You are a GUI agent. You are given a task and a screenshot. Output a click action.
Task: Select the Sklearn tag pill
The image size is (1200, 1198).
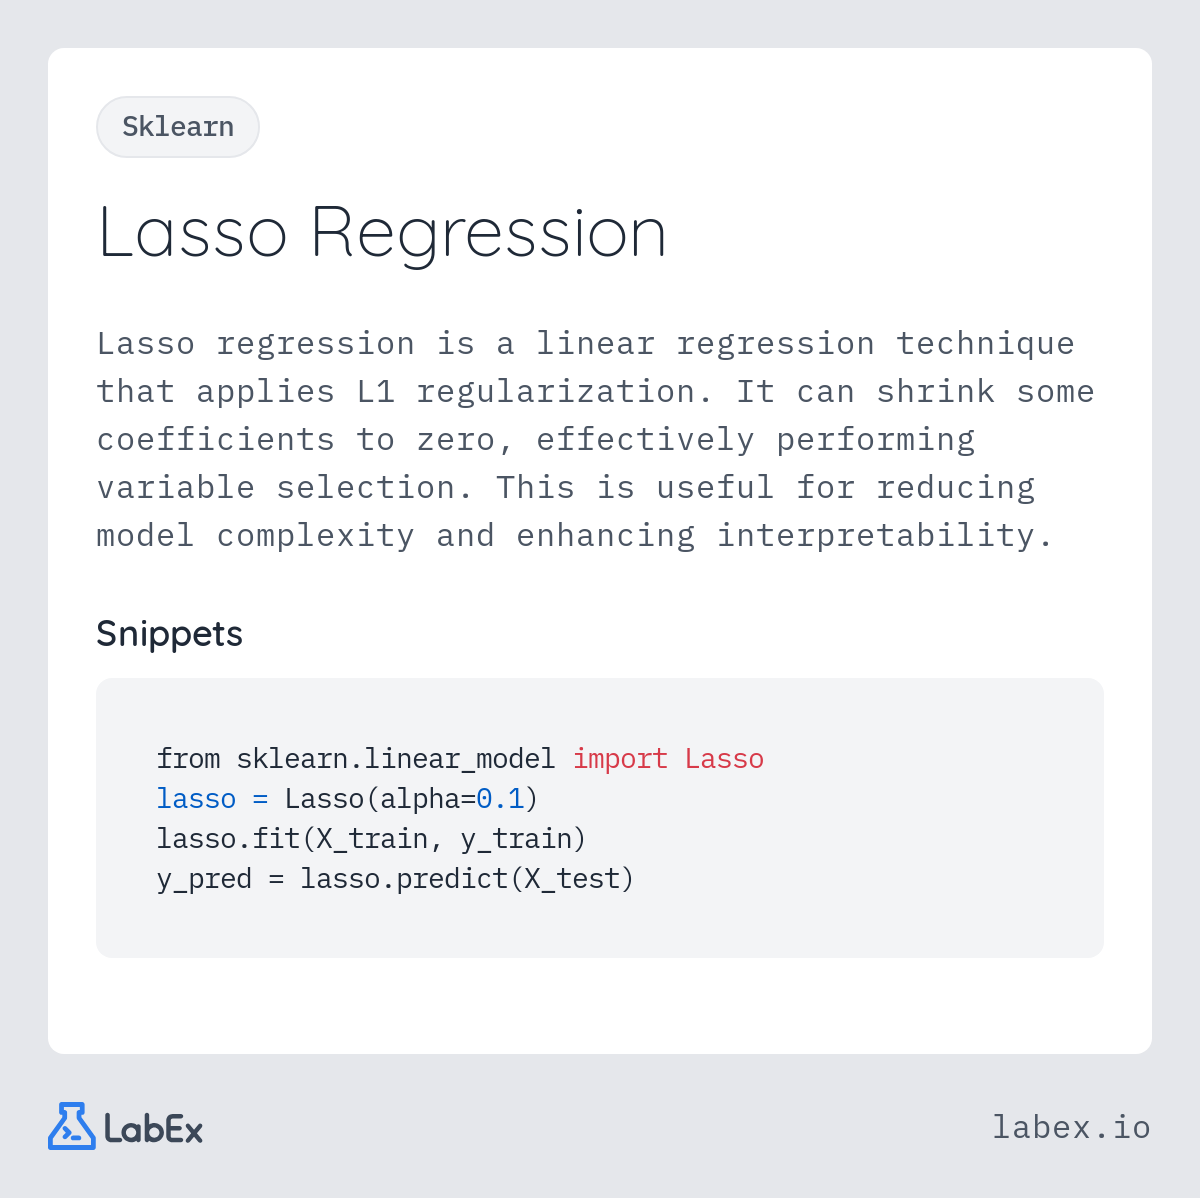[x=178, y=127]
